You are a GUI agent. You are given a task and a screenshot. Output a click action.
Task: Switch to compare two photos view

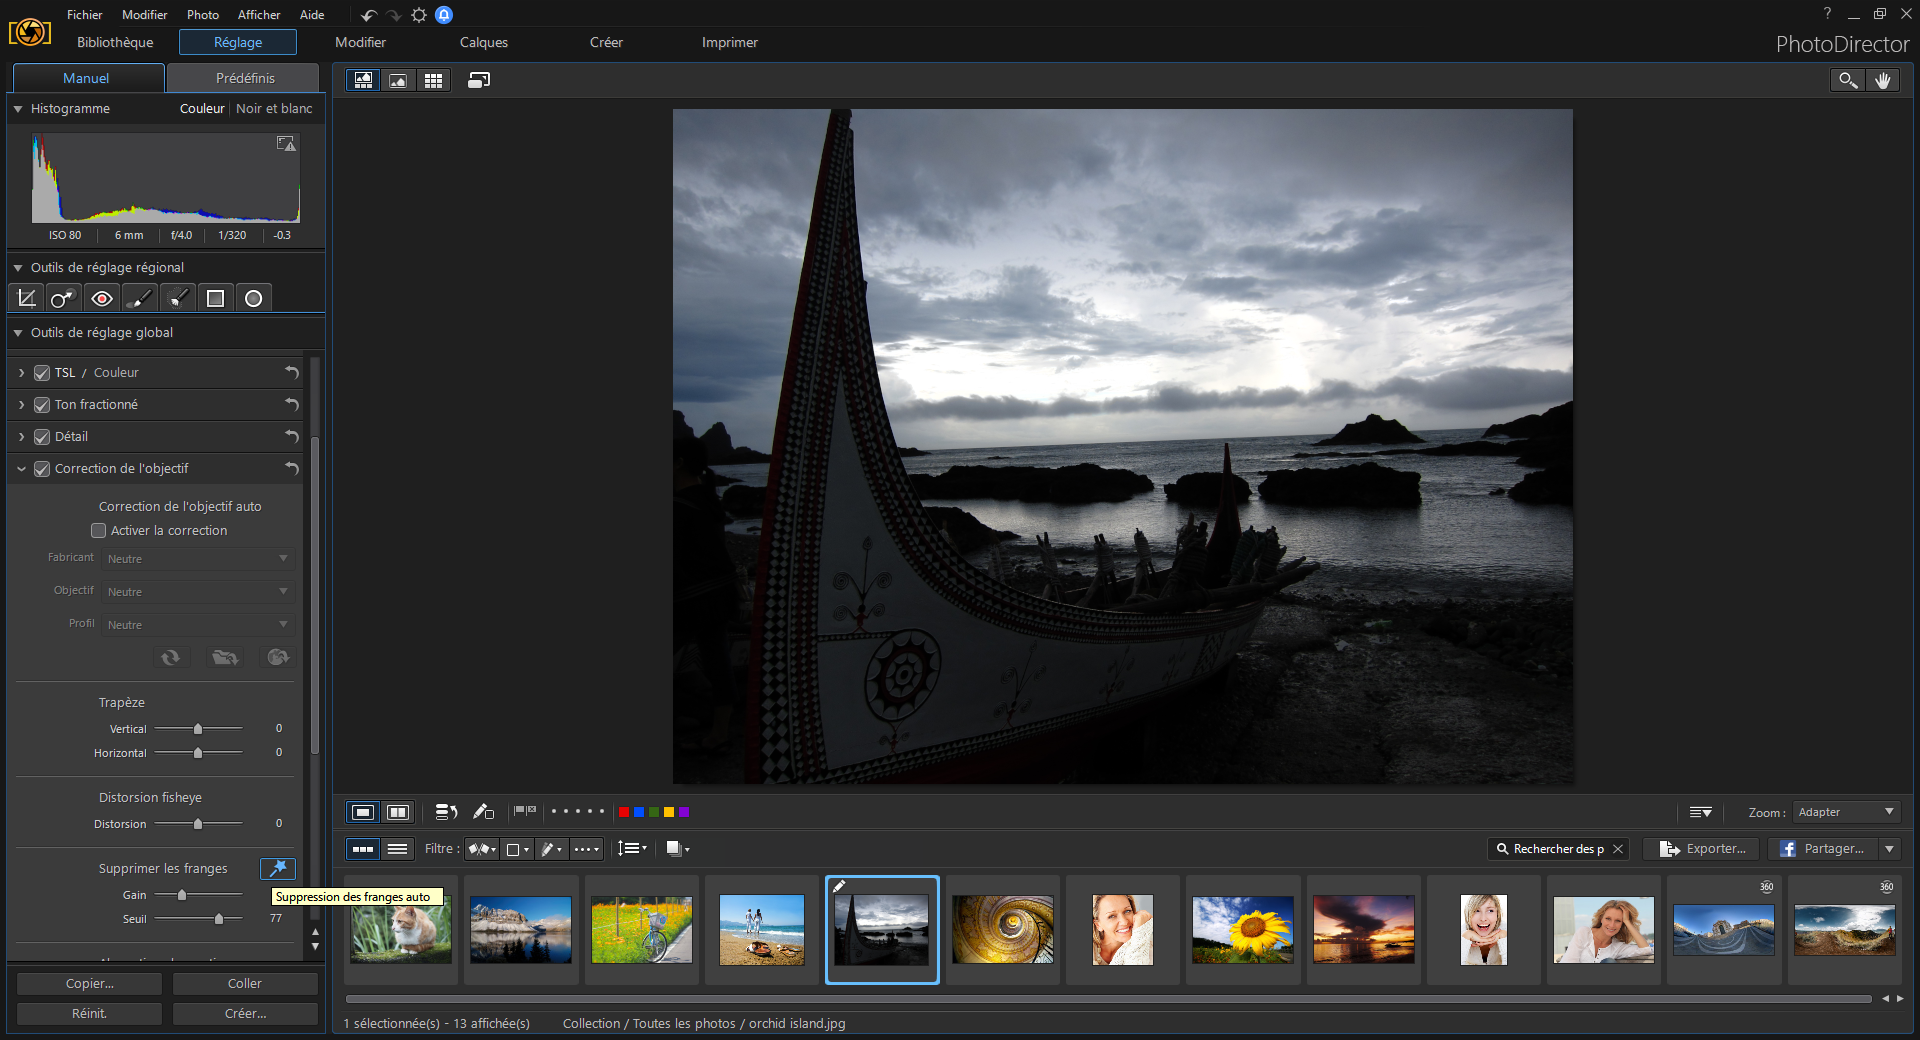point(398,812)
